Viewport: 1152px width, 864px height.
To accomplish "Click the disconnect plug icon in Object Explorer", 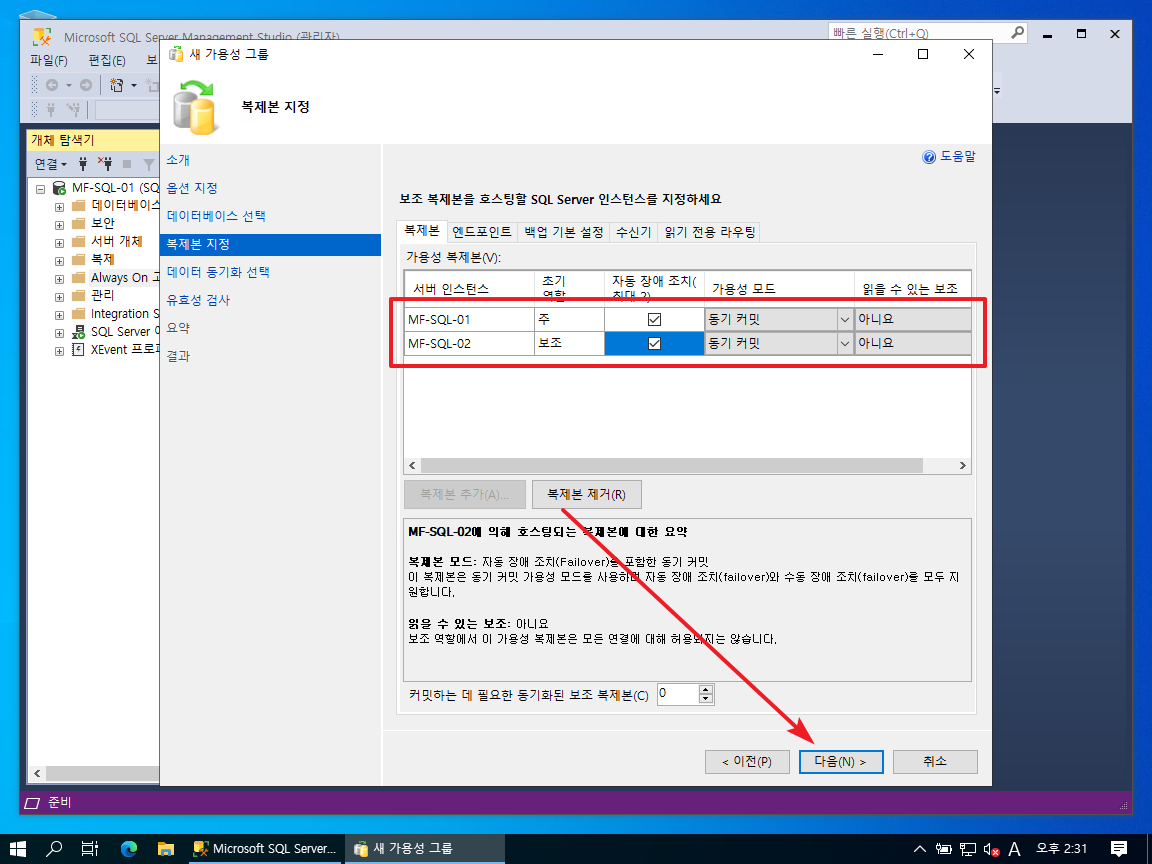I will click(x=105, y=163).
